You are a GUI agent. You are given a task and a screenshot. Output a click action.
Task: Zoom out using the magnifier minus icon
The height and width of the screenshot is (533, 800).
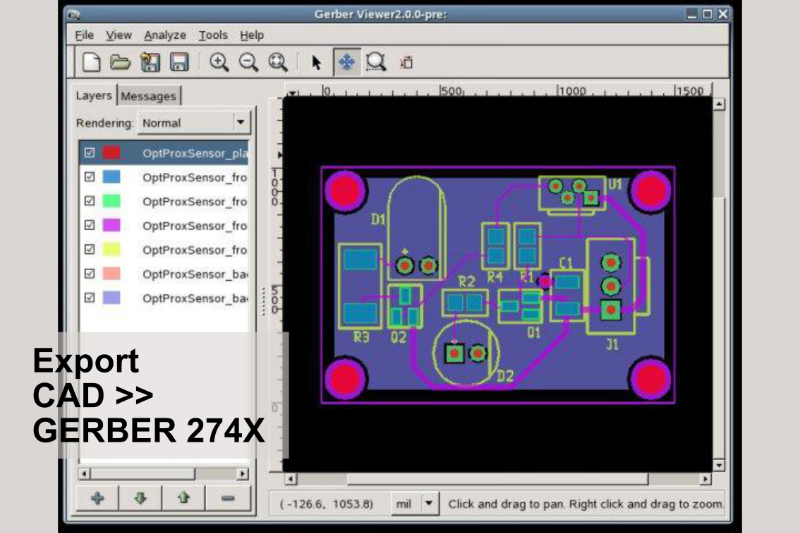pos(248,62)
